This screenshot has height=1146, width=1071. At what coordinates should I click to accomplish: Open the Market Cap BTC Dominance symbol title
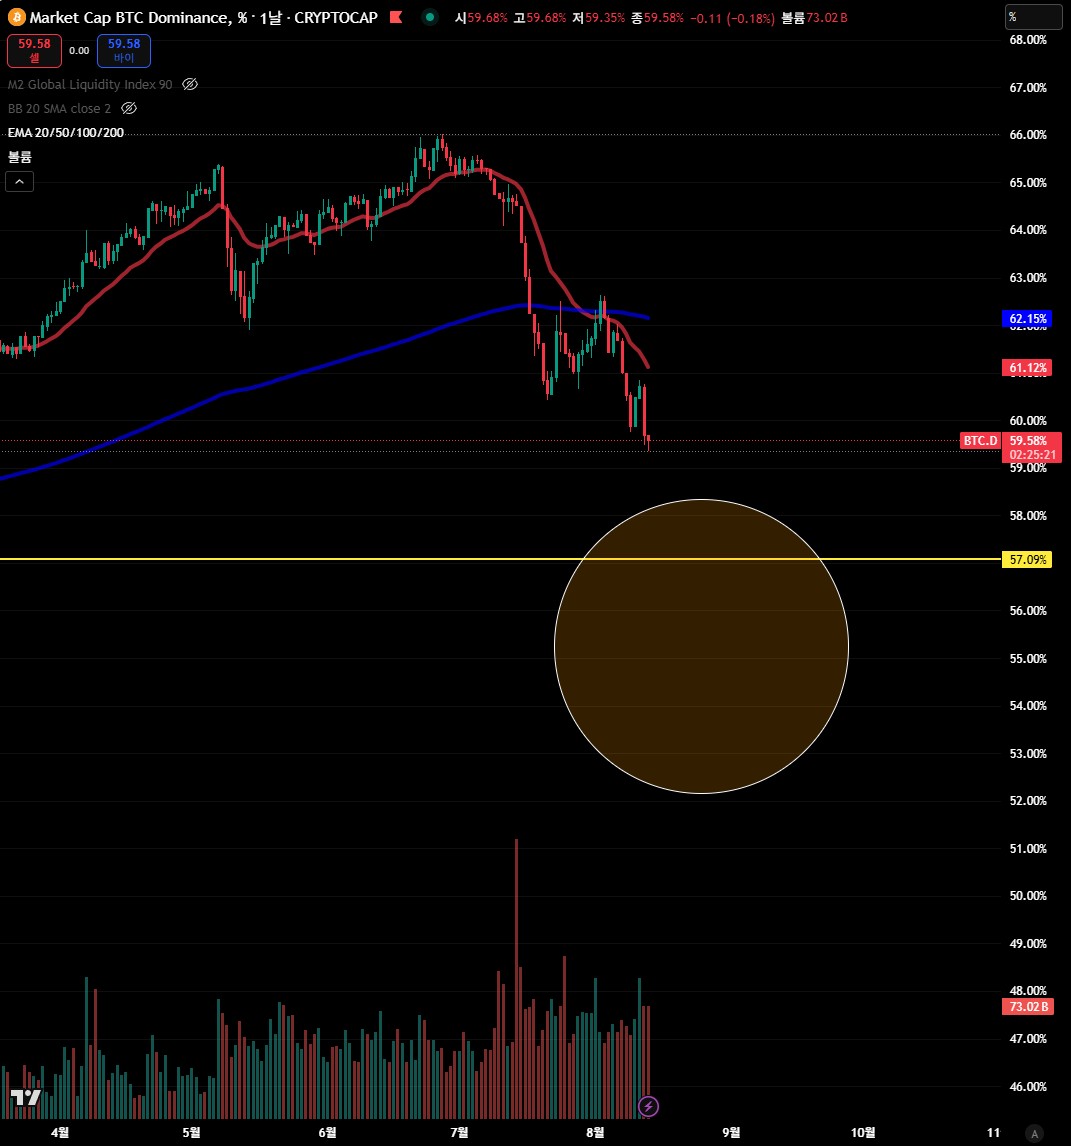pos(203,18)
